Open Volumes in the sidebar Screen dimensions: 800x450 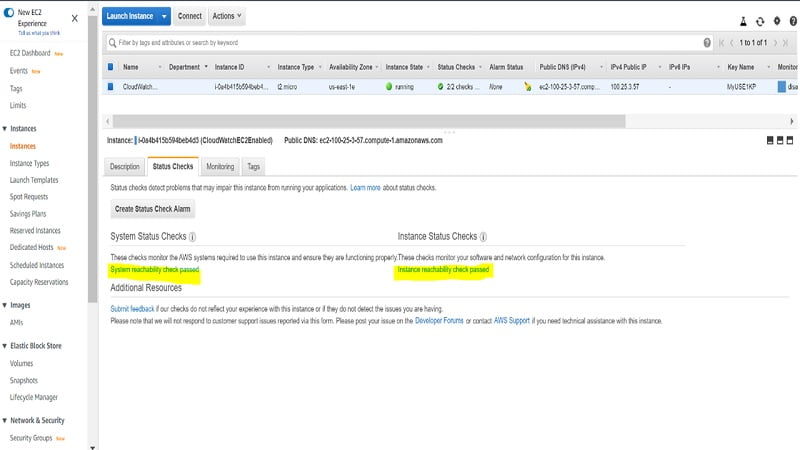point(21,364)
